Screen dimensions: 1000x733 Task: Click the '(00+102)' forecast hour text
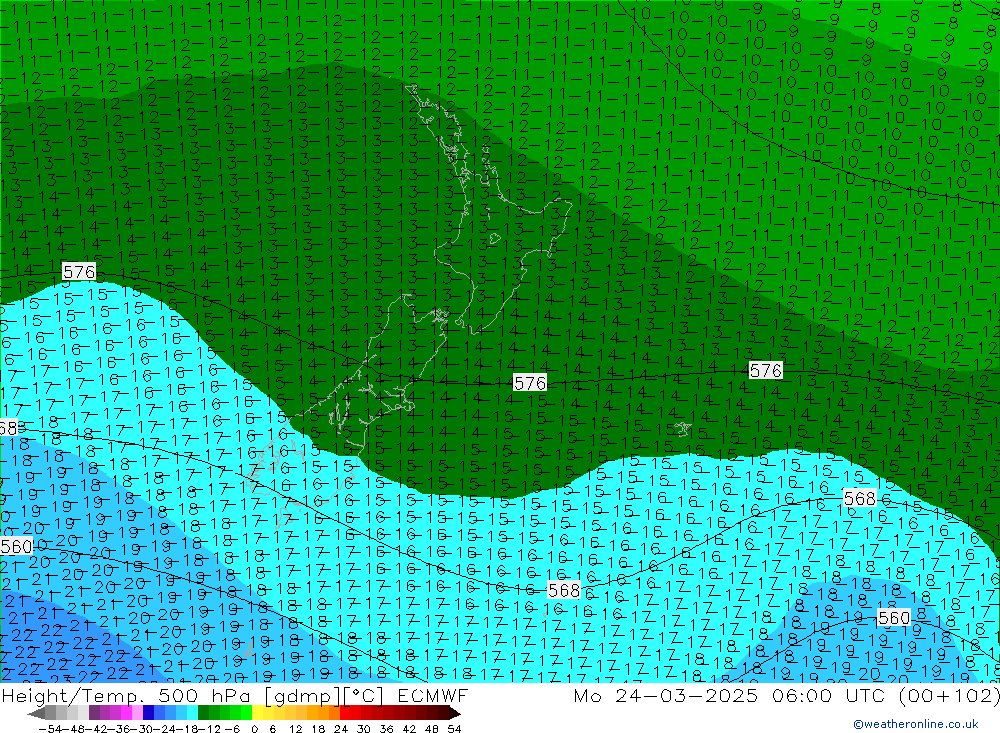[x=949, y=695]
